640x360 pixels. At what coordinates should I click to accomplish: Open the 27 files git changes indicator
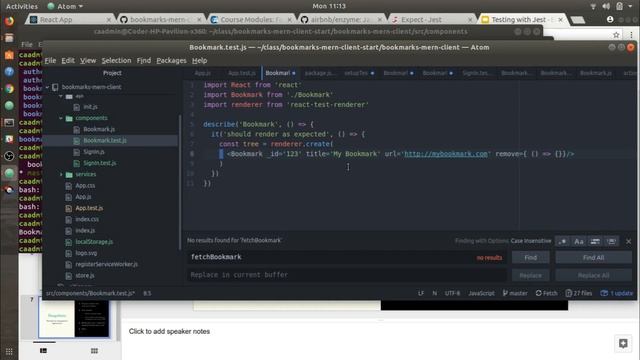(x=579, y=293)
